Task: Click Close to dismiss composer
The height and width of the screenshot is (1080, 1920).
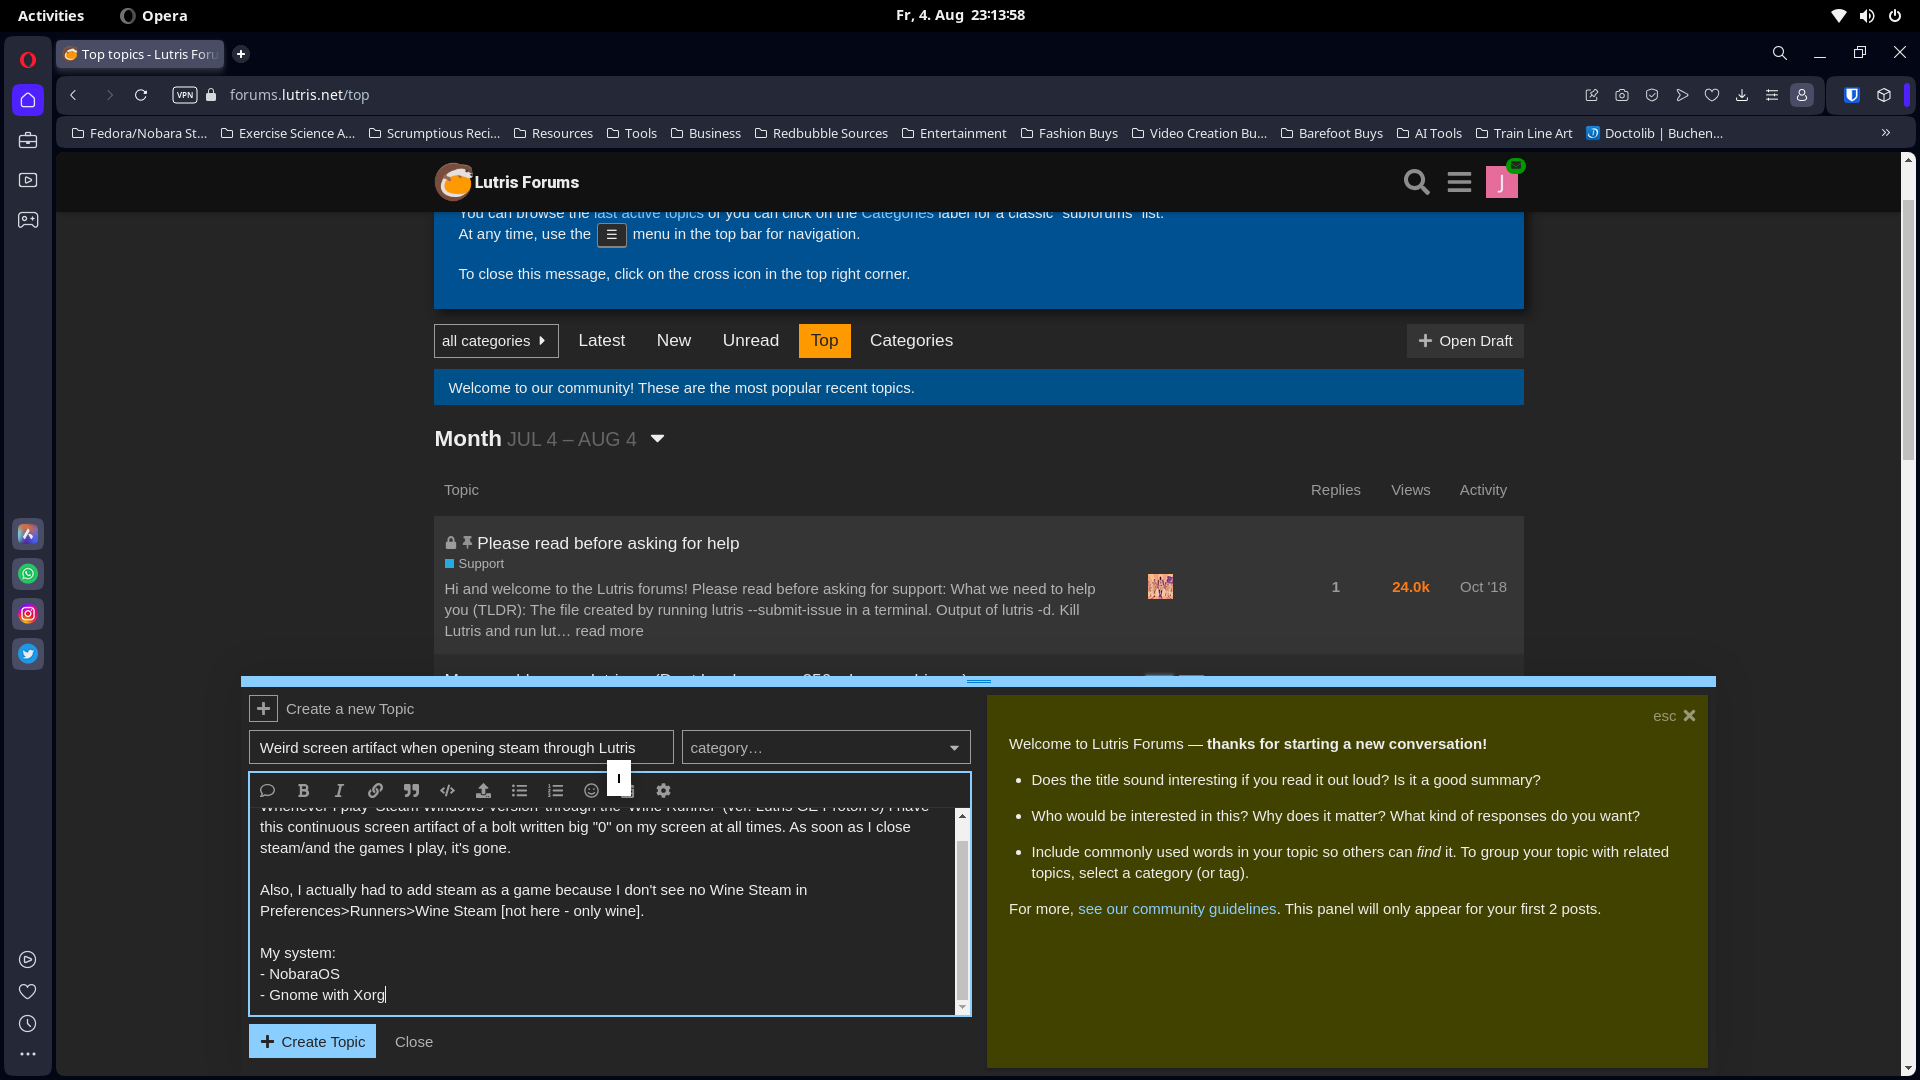Action: click(414, 1041)
